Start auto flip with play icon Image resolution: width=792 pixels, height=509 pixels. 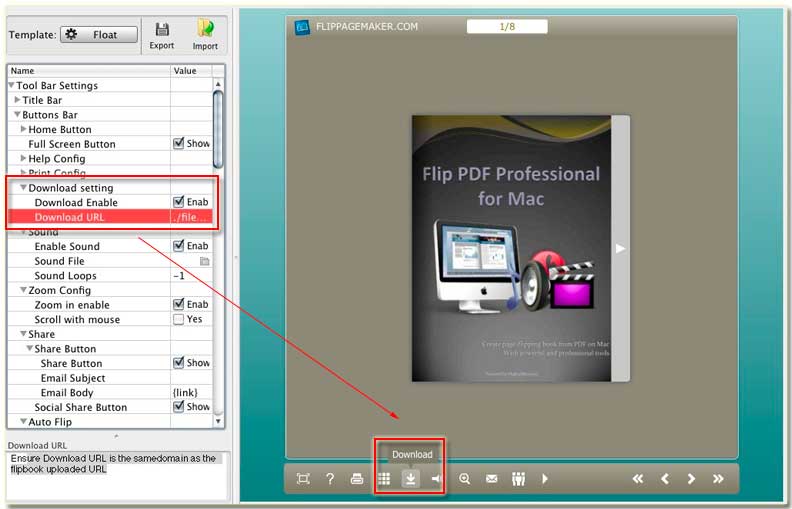(544, 479)
